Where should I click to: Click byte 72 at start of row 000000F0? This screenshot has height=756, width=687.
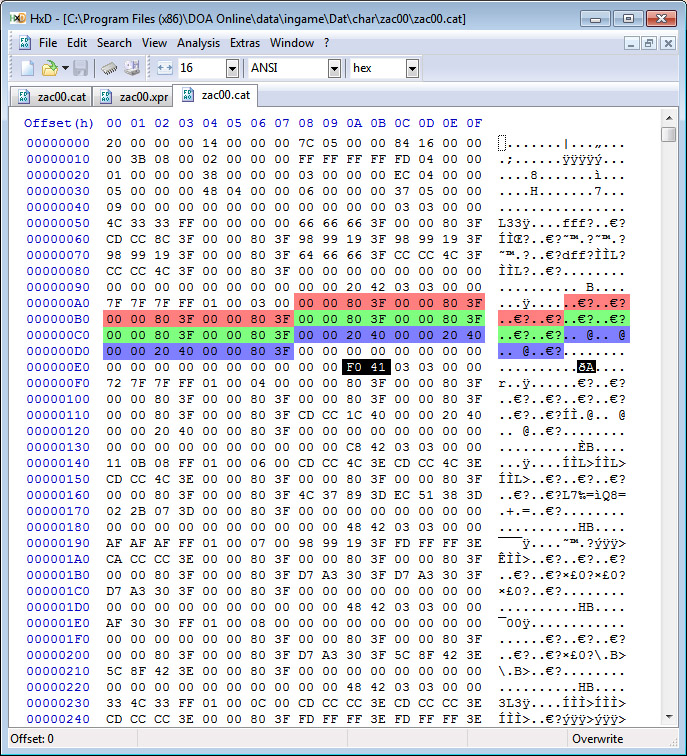coord(114,383)
